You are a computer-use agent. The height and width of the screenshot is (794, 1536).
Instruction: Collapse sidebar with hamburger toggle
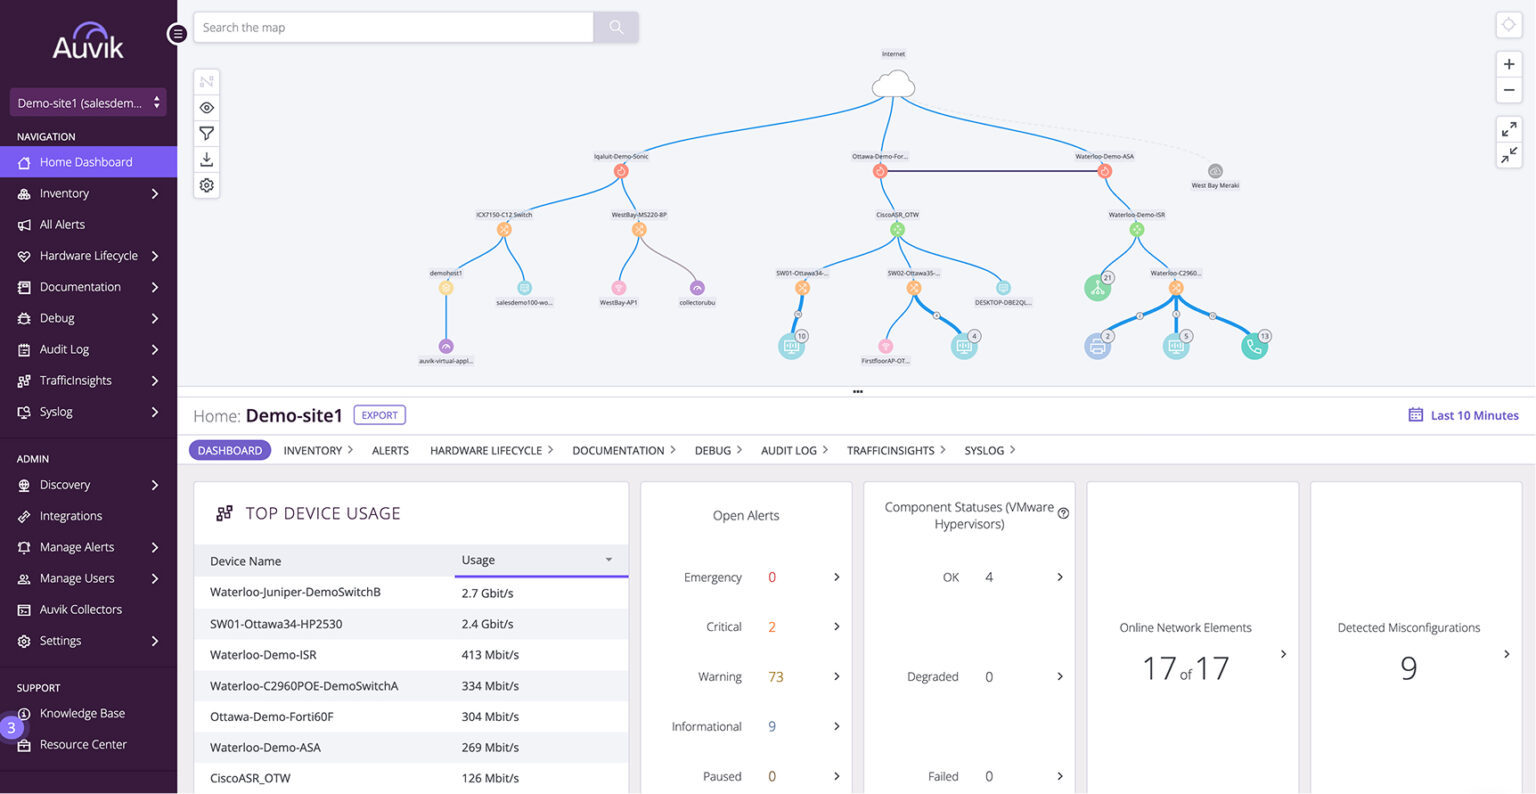click(x=178, y=34)
